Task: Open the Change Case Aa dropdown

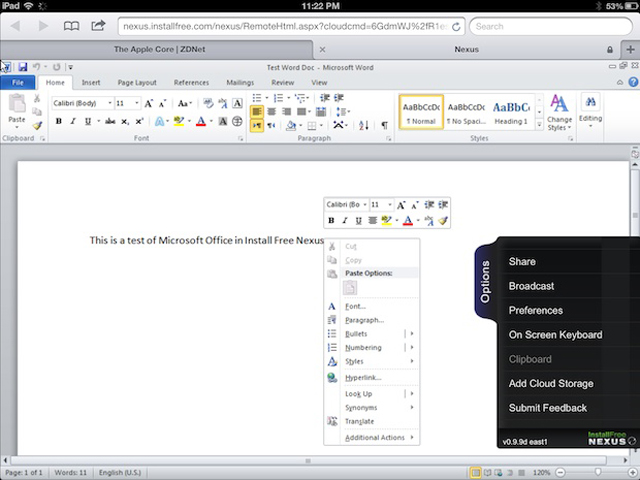Action: pyautogui.click(x=184, y=103)
